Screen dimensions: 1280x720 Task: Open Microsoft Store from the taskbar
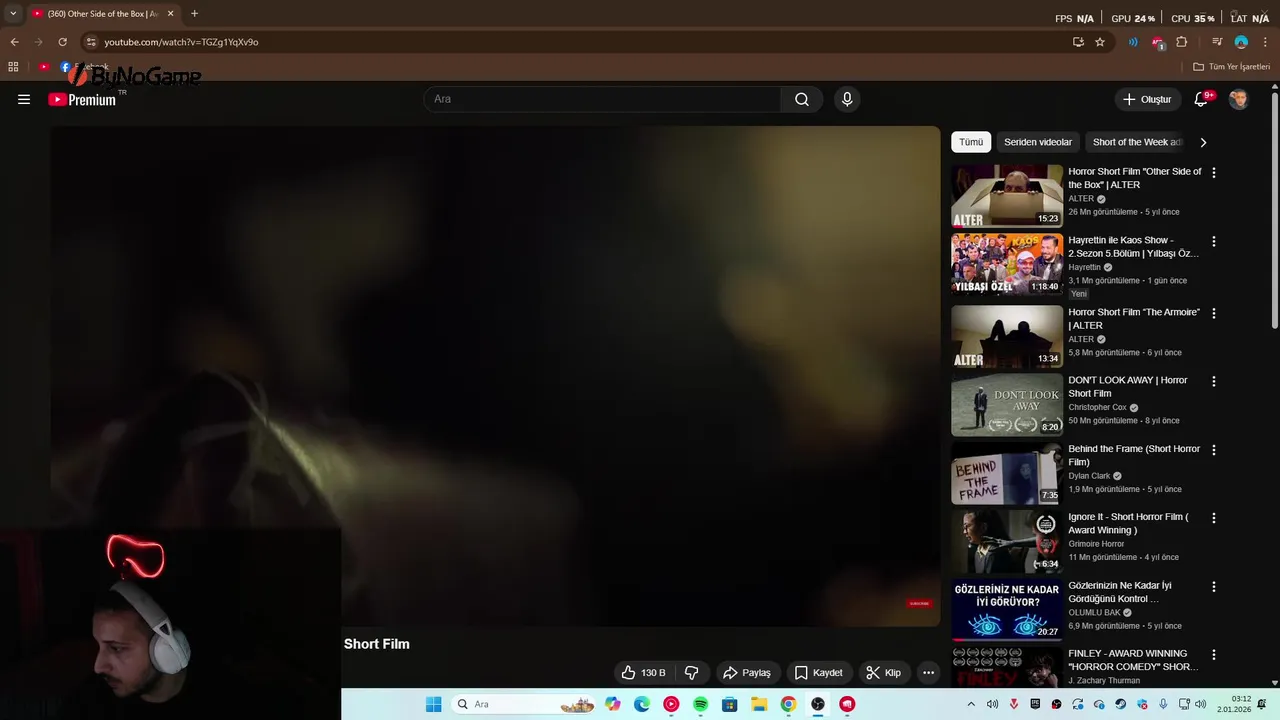tap(730, 704)
